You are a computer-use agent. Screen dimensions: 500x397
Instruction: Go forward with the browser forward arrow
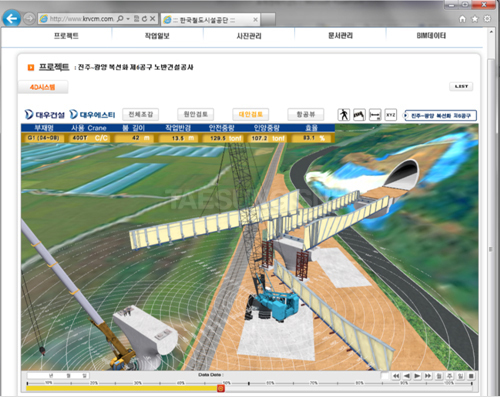point(29,19)
